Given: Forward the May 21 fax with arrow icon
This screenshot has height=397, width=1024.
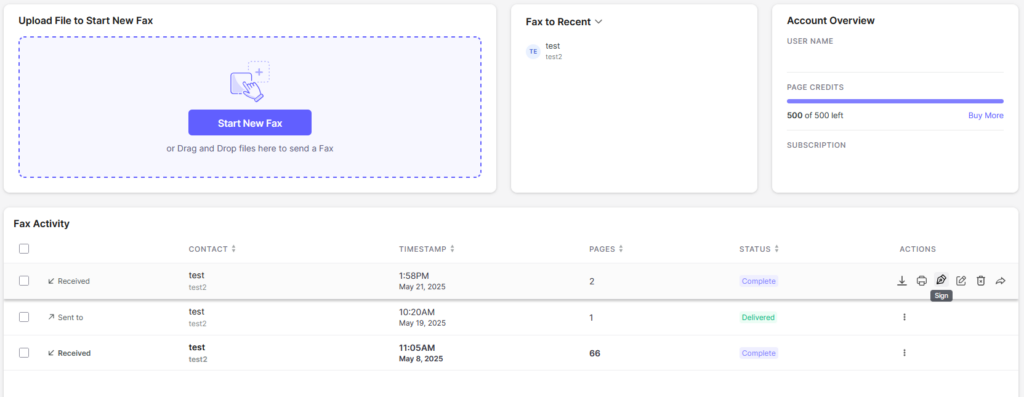Looking at the screenshot, I should [x=1000, y=281].
